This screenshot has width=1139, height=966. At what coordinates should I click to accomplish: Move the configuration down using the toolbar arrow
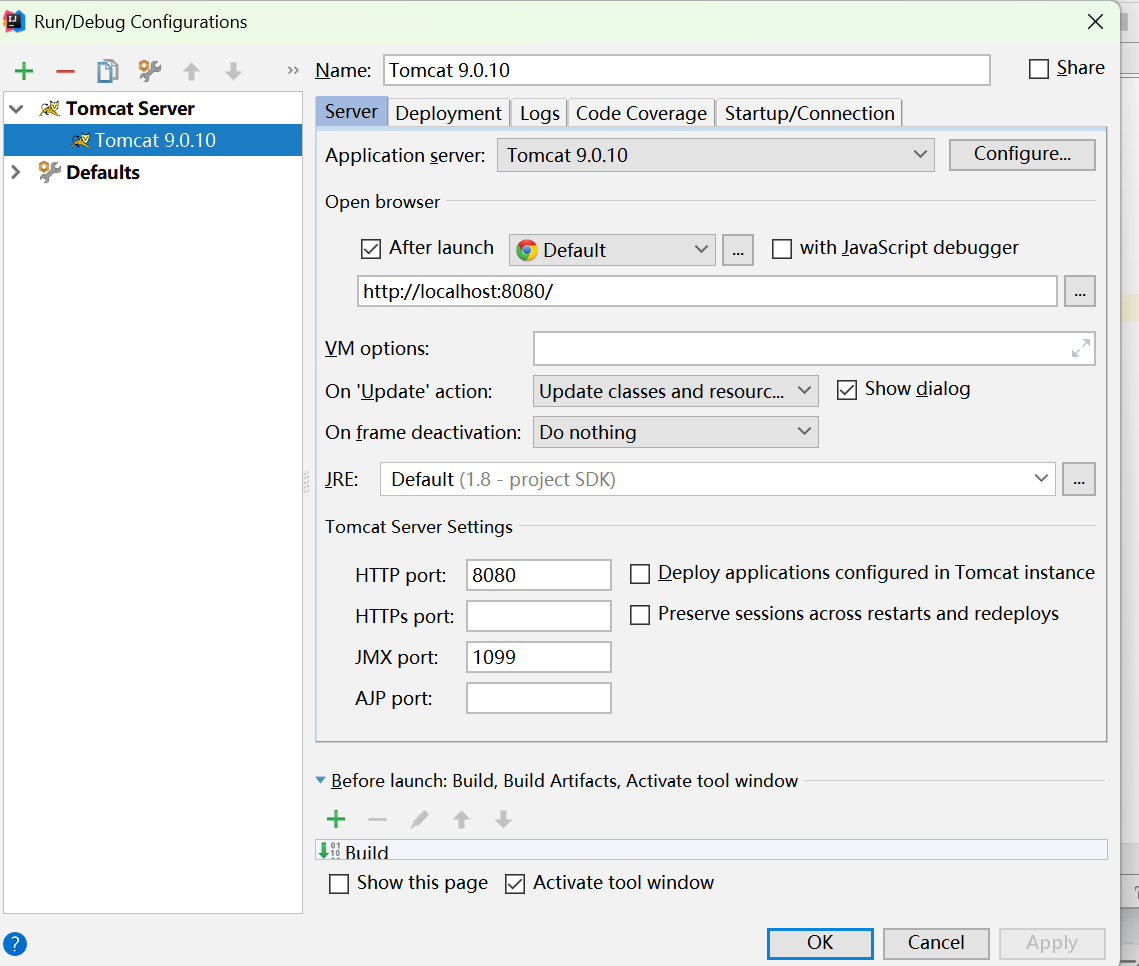click(233, 71)
